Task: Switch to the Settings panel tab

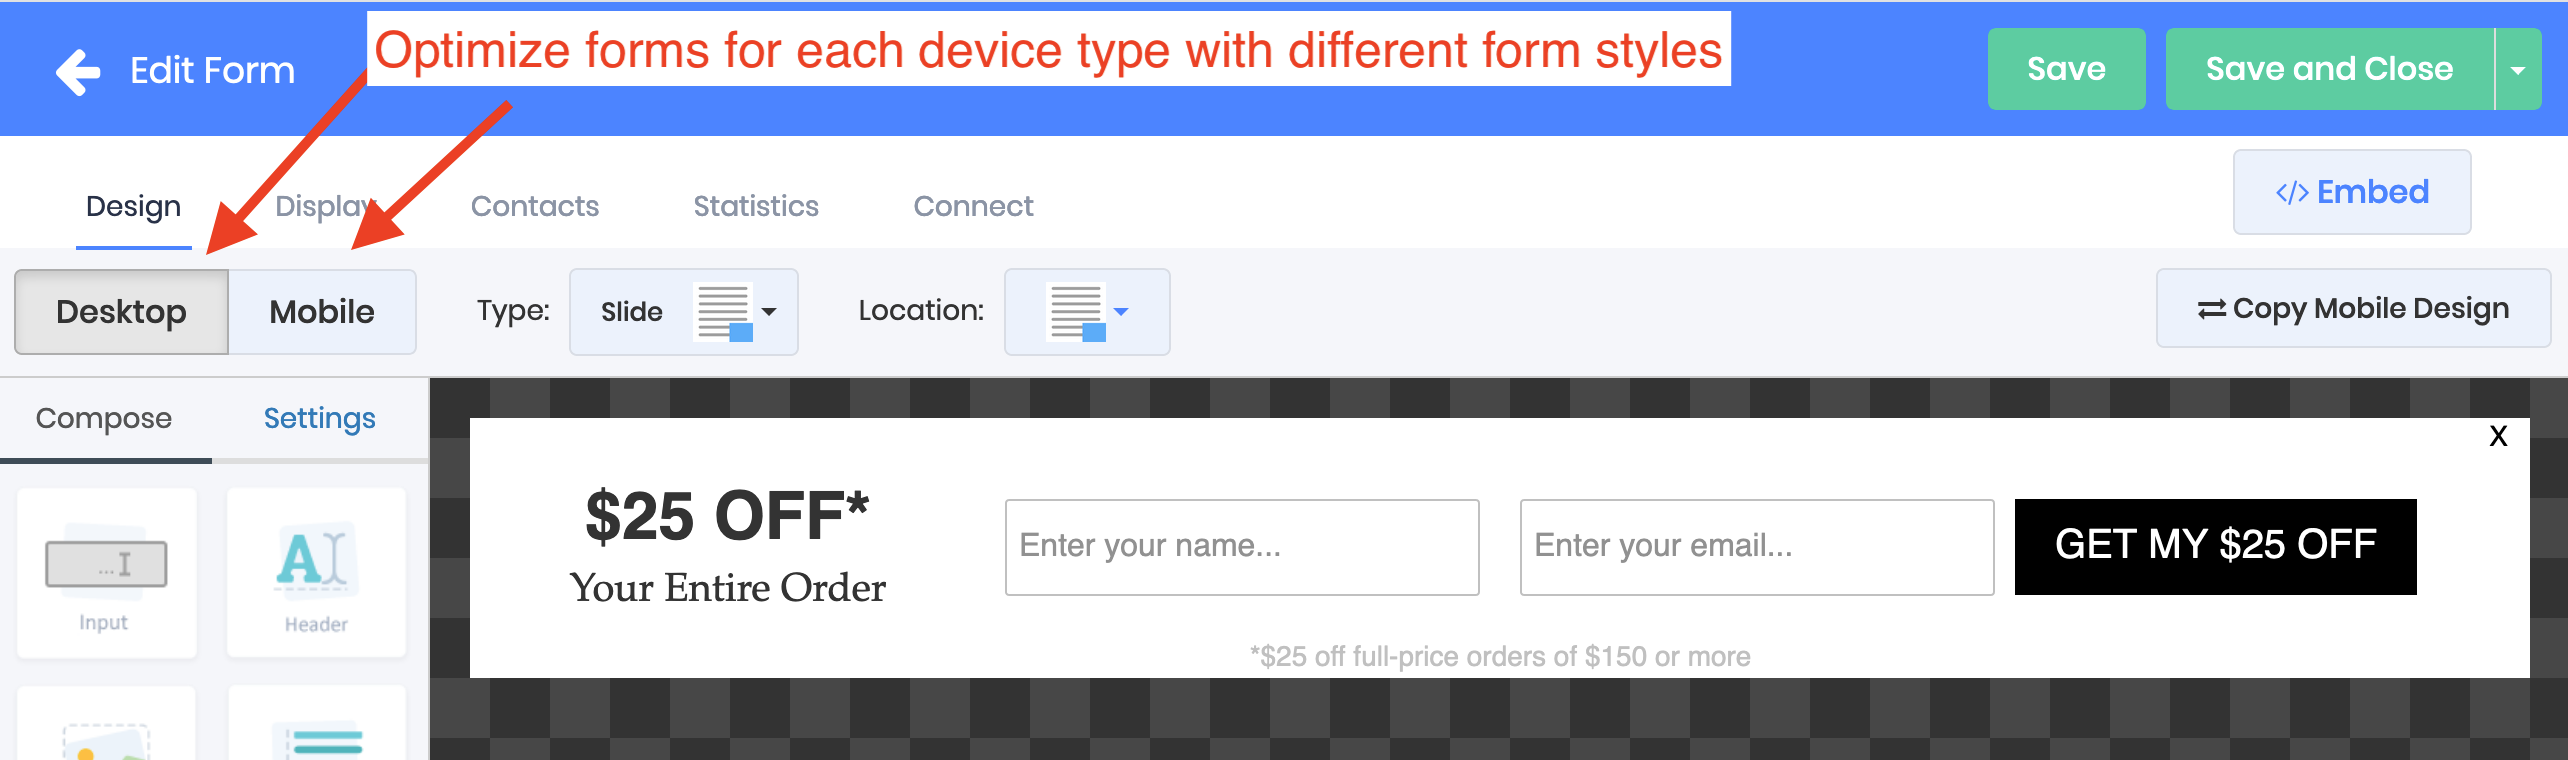Action: (319, 418)
